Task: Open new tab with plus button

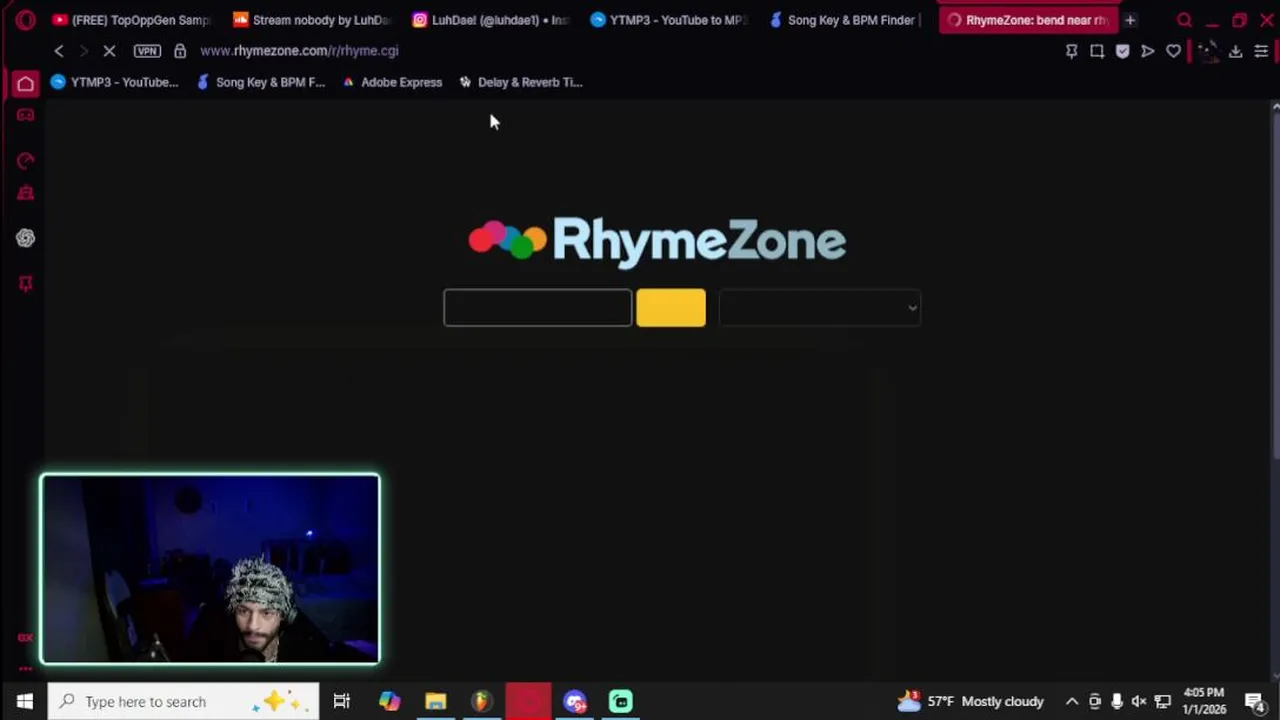Action: pos(1130,20)
